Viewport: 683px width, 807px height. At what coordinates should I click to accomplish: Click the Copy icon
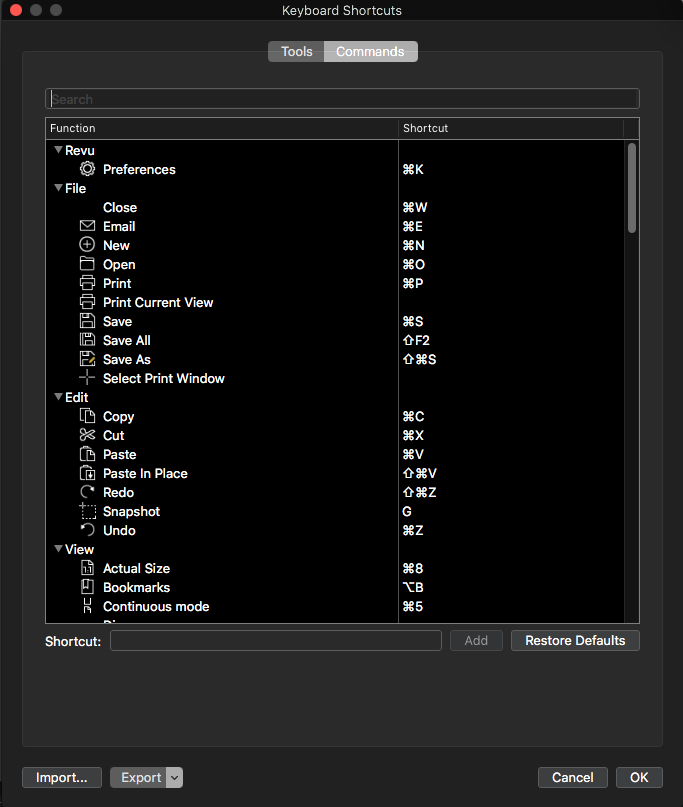pyautogui.click(x=87, y=416)
